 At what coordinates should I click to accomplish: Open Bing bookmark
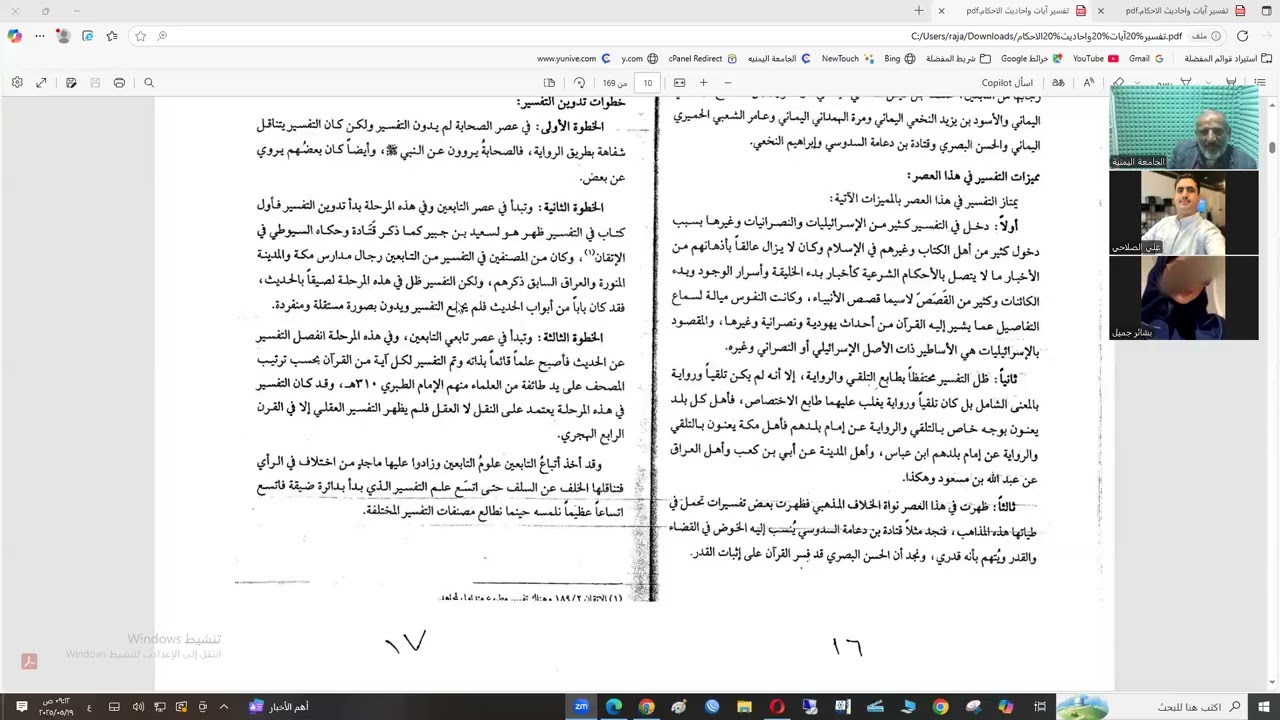(x=899, y=59)
